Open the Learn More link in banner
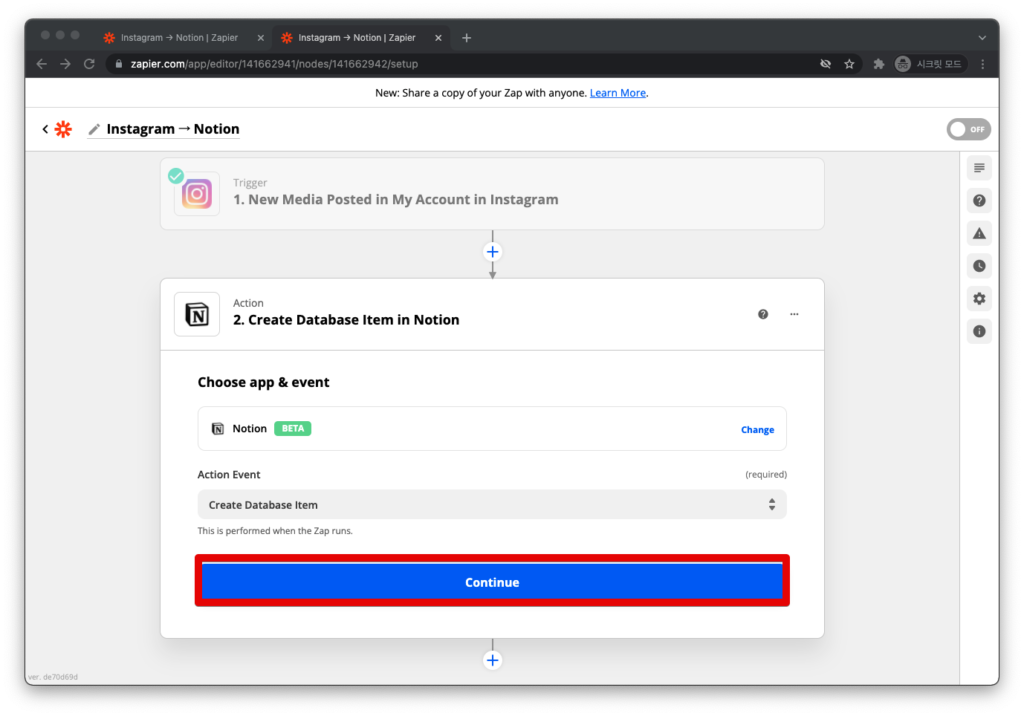 click(618, 93)
